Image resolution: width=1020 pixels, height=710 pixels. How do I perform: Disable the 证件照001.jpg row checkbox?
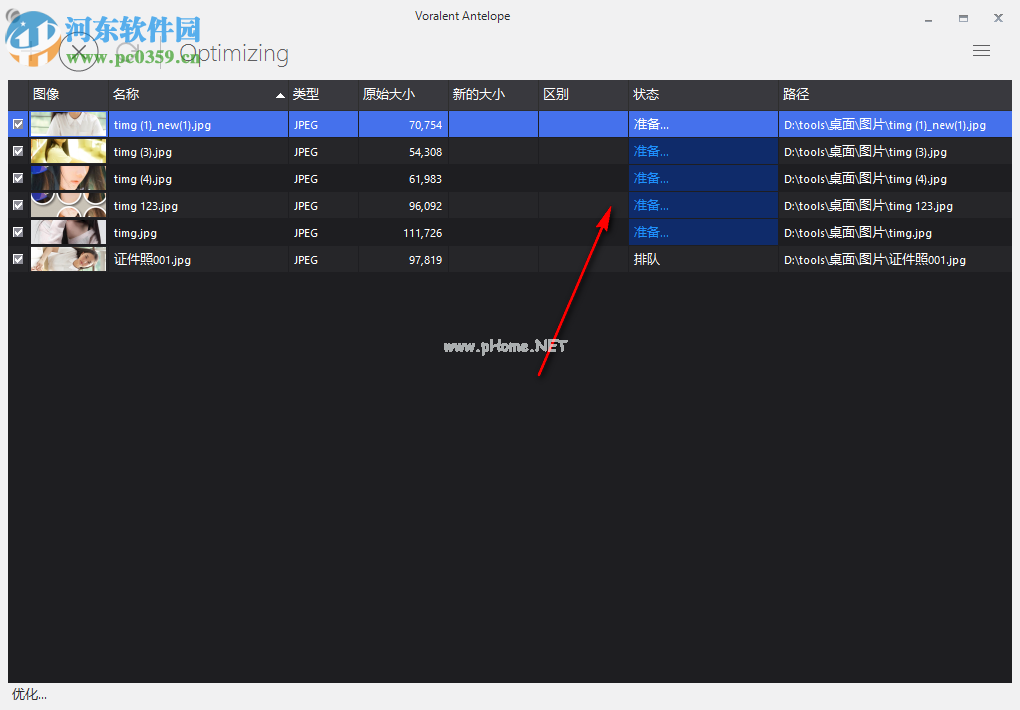coord(18,260)
